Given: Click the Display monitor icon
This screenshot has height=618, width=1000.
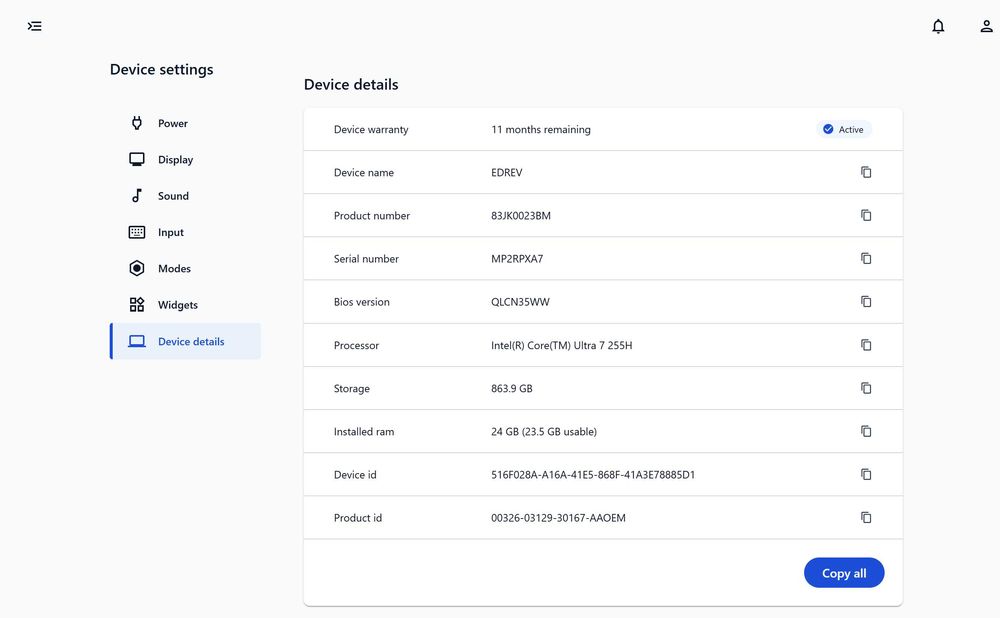Looking at the screenshot, I should coord(136,159).
